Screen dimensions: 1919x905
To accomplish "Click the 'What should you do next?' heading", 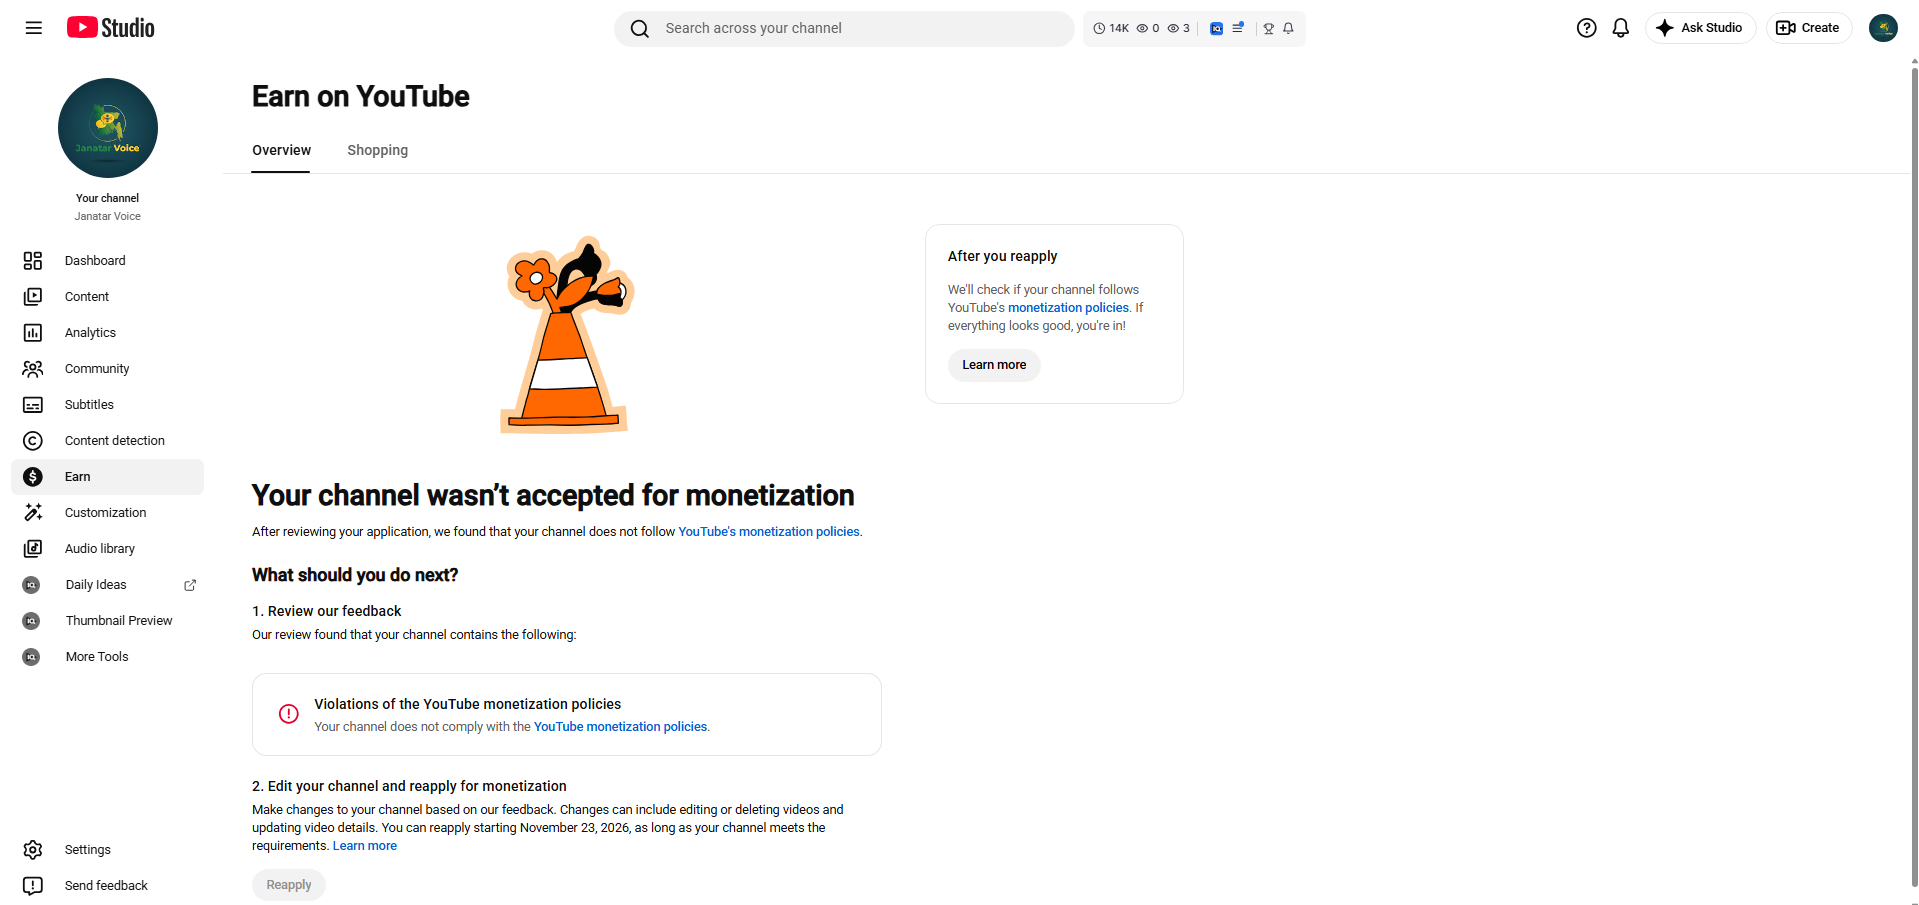I will [x=355, y=575].
